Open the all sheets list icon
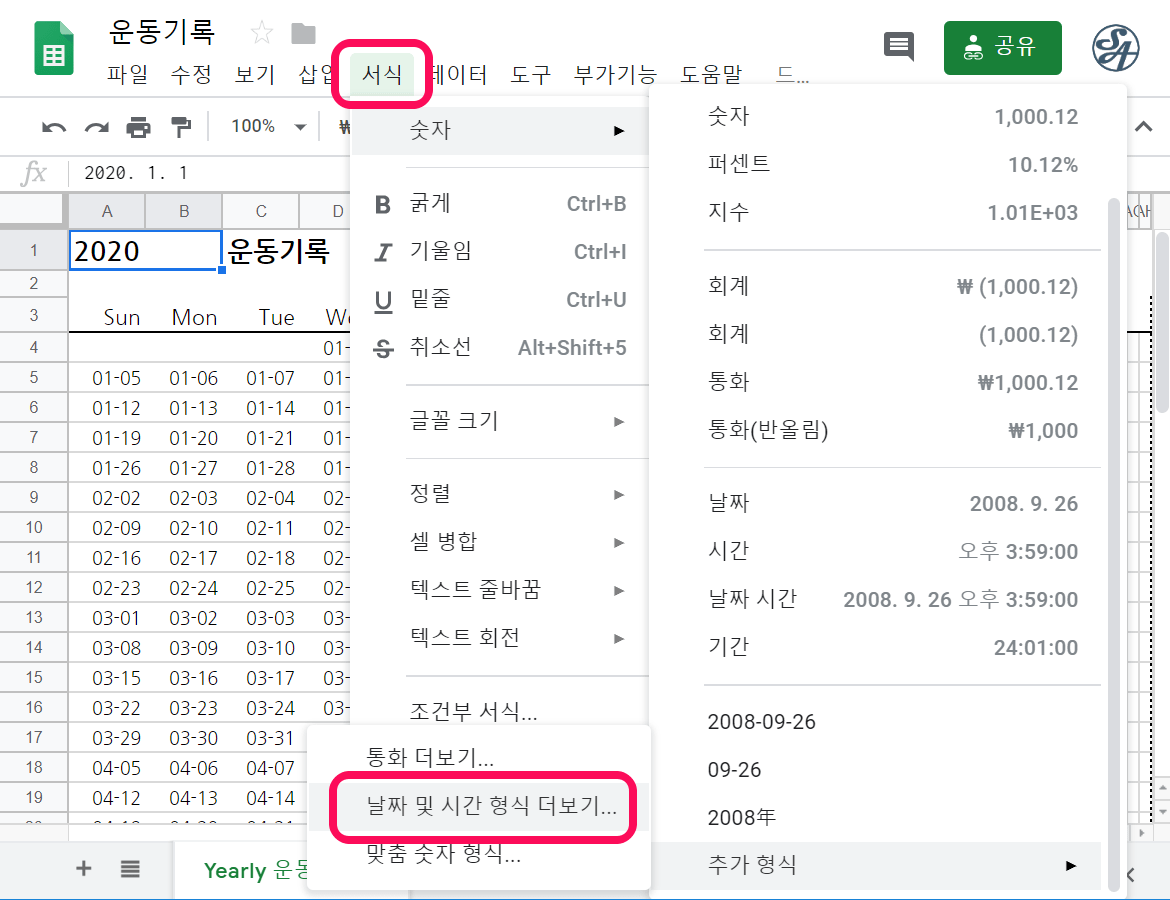This screenshot has width=1170, height=900. 130,869
